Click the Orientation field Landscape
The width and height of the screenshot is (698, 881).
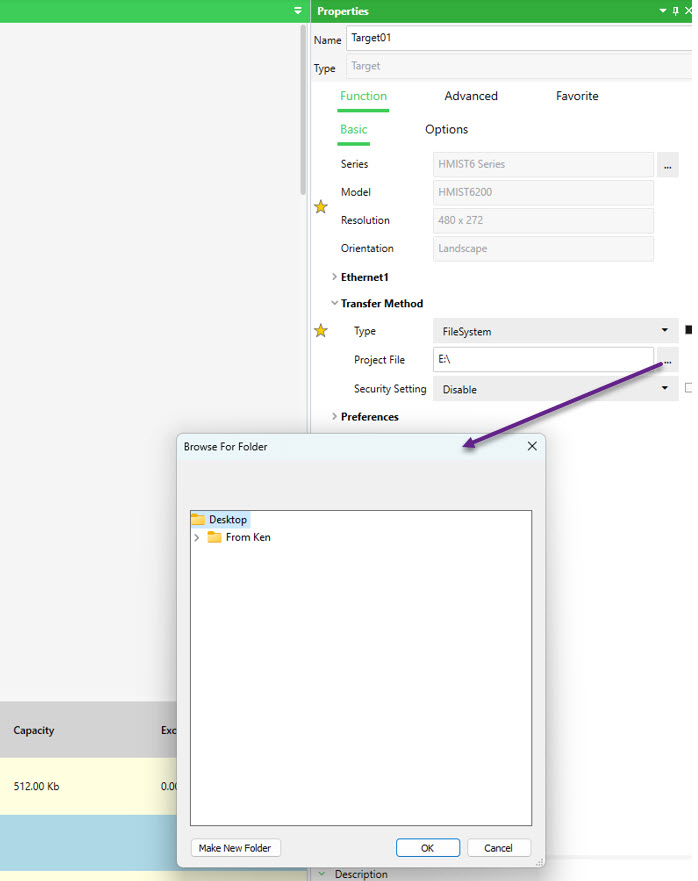(x=543, y=249)
